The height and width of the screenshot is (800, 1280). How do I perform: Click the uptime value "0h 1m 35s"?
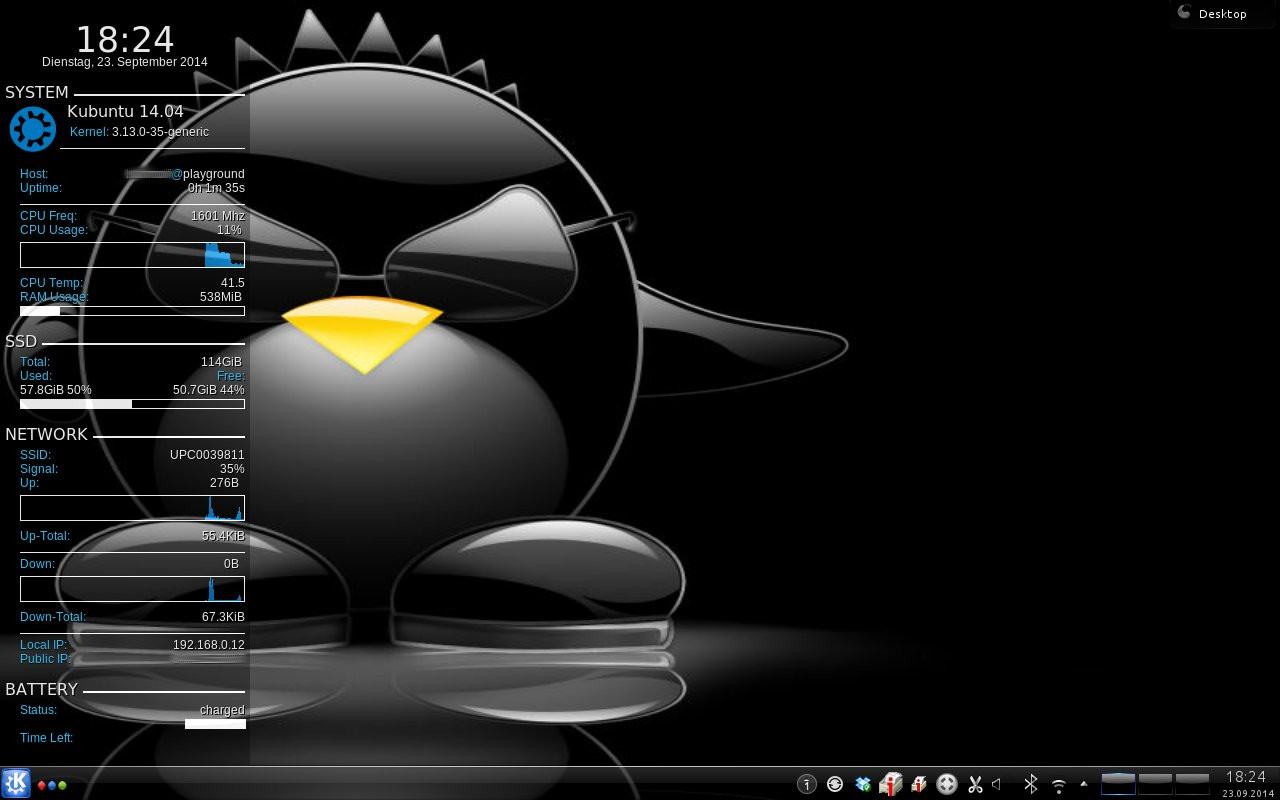216,188
